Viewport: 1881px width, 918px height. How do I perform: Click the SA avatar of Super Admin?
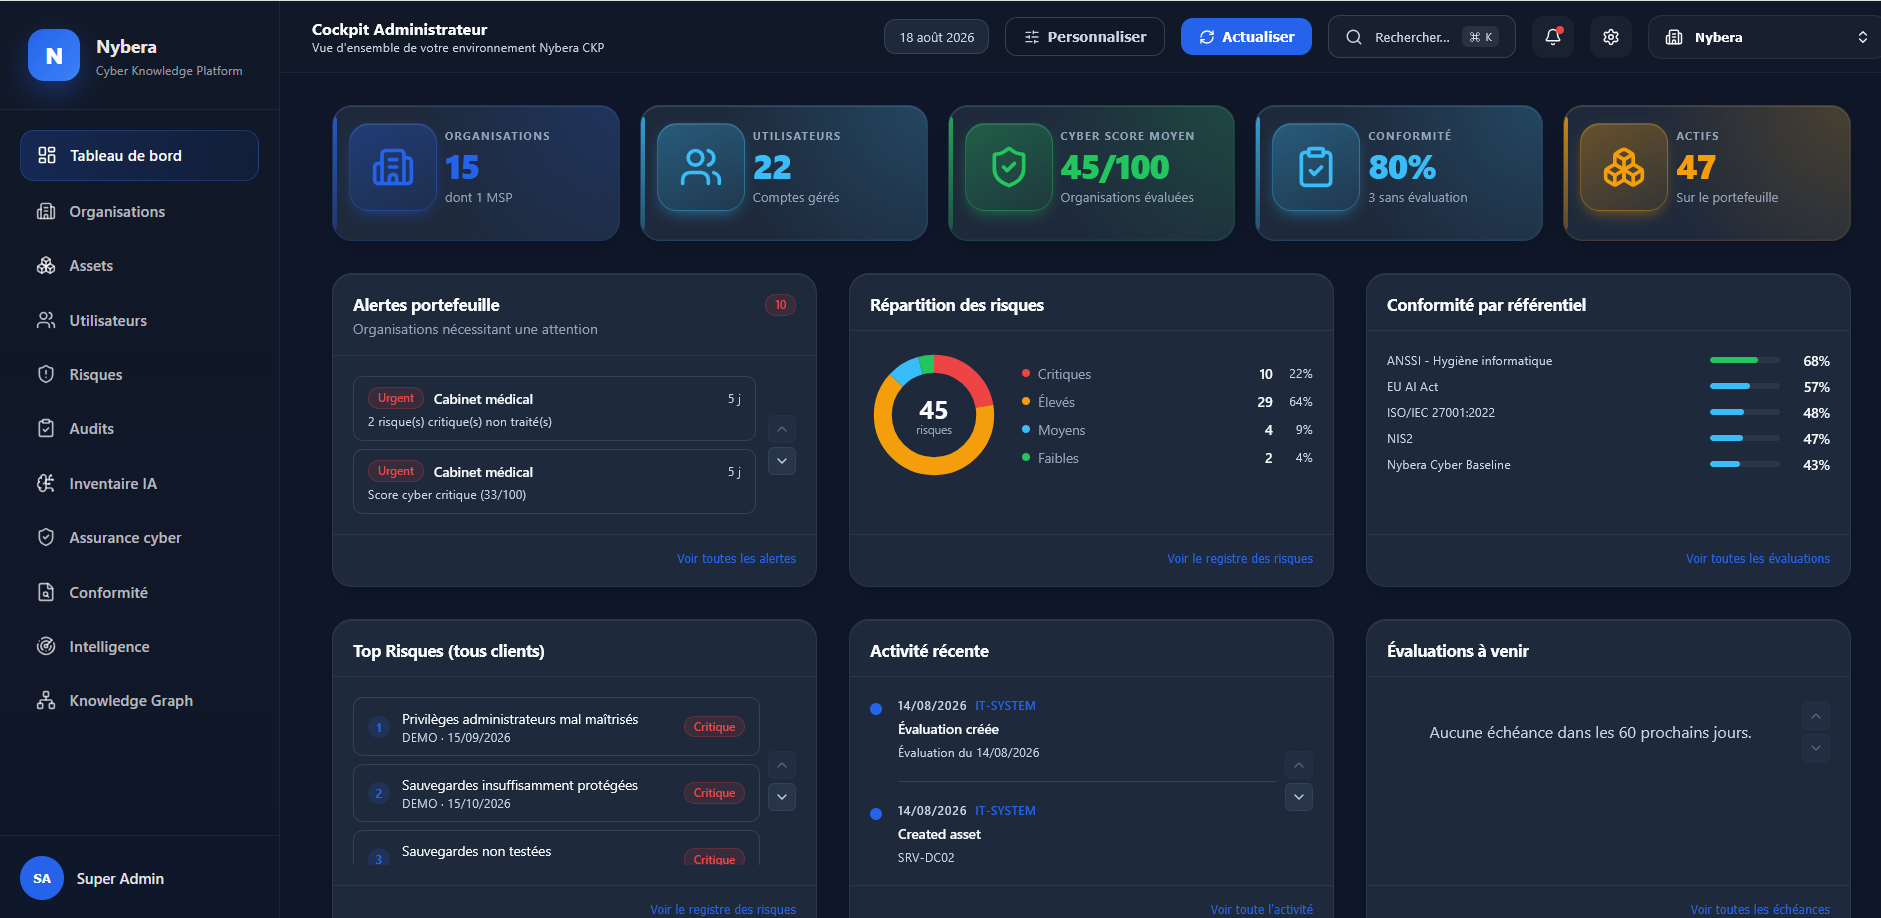pyautogui.click(x=42, y=879)
